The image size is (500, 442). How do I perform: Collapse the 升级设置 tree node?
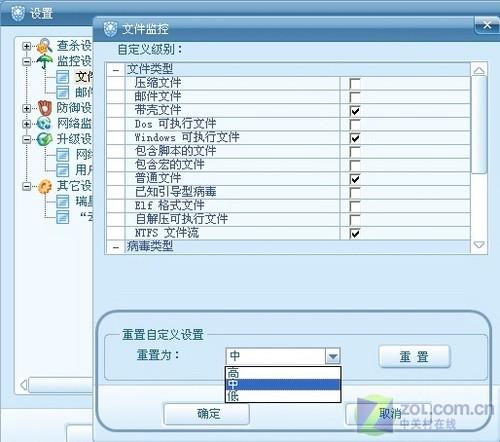[x=27, y=139]
